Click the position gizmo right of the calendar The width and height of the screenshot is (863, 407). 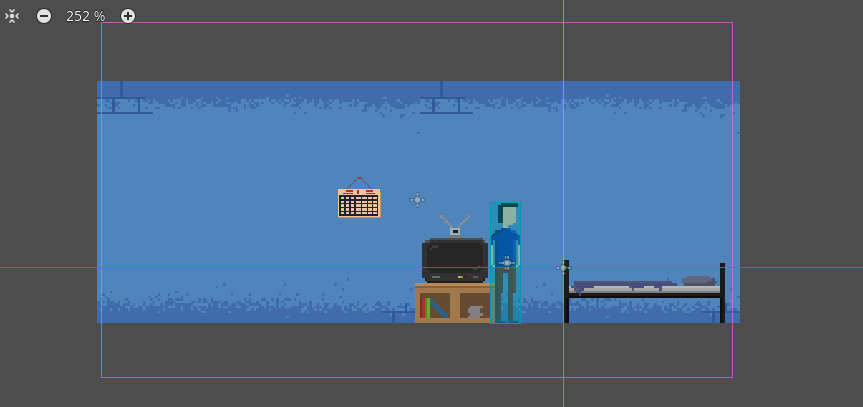417,200
